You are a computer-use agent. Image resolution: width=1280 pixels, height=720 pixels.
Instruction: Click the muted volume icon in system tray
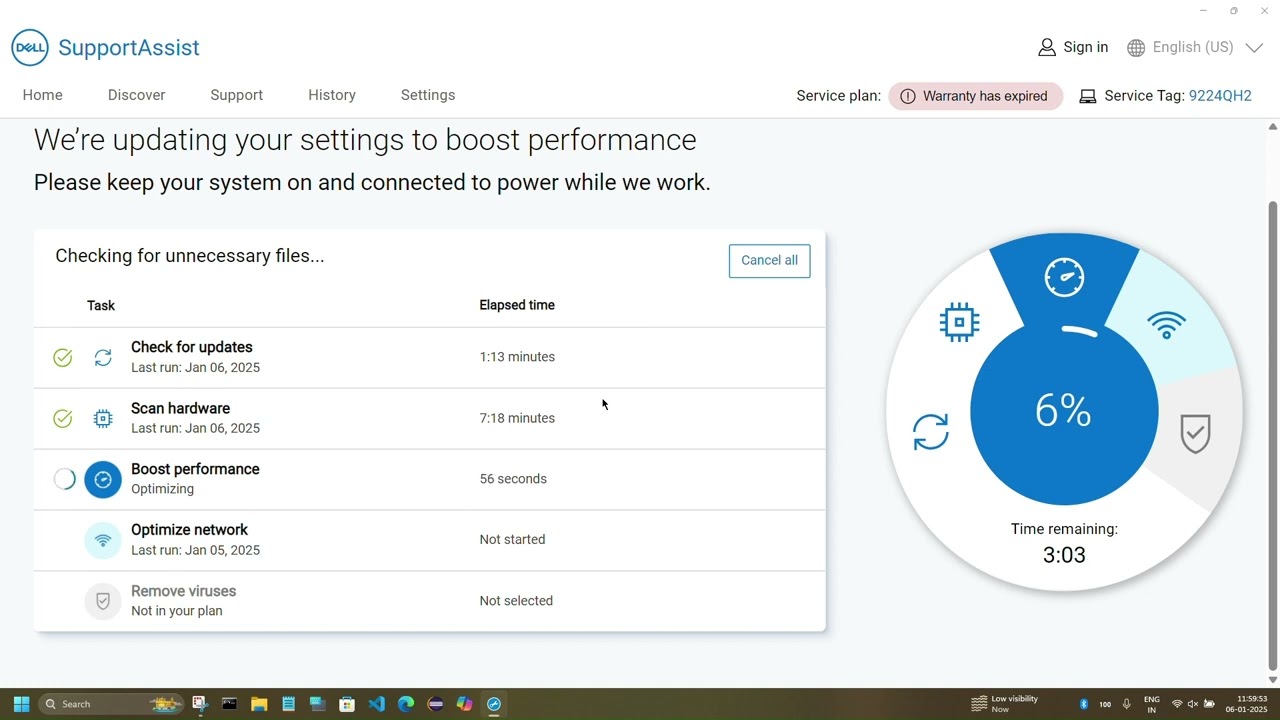(x=1193, y=704)
